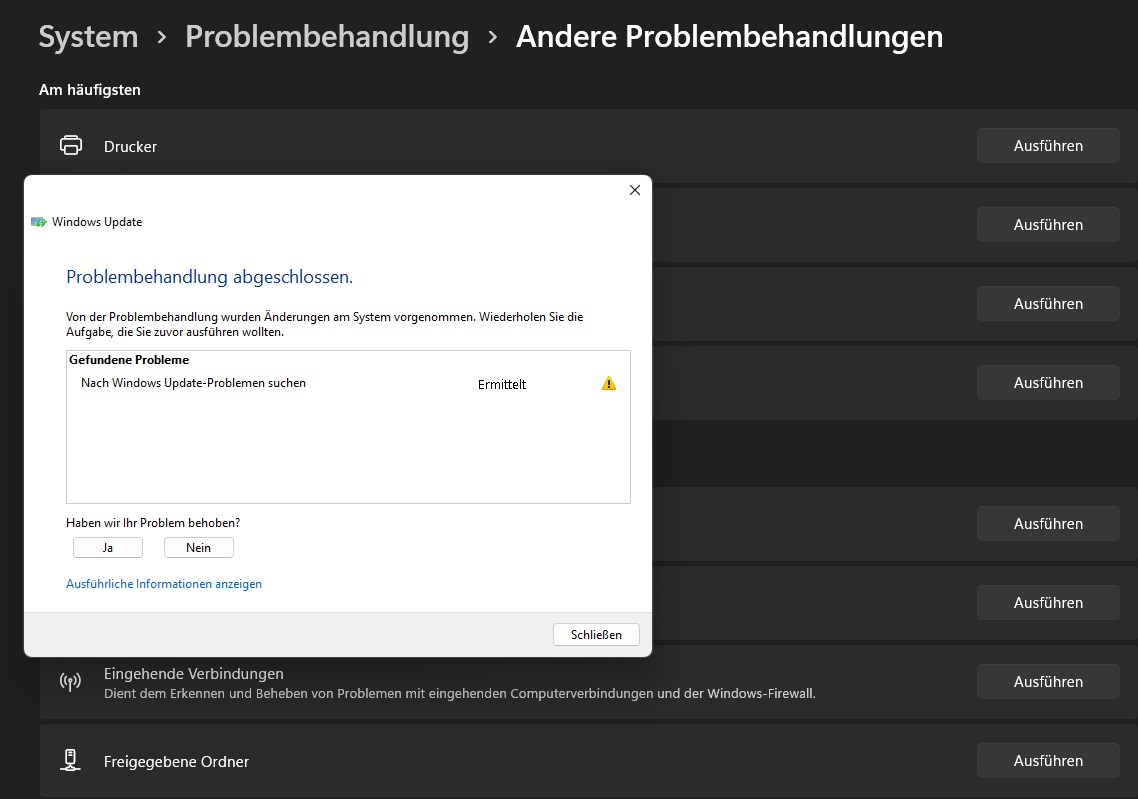Click the antenna icon beside Eingehende Verbindungen

[x=70, y=681]
